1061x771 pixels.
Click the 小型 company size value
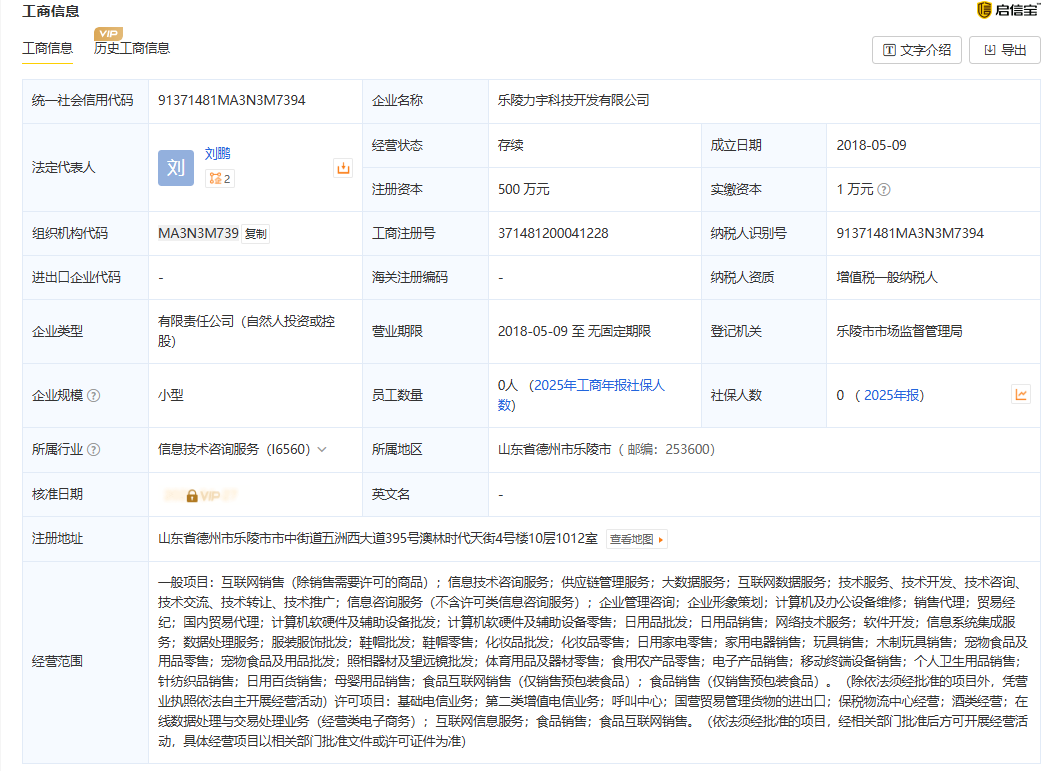point(171,395)
